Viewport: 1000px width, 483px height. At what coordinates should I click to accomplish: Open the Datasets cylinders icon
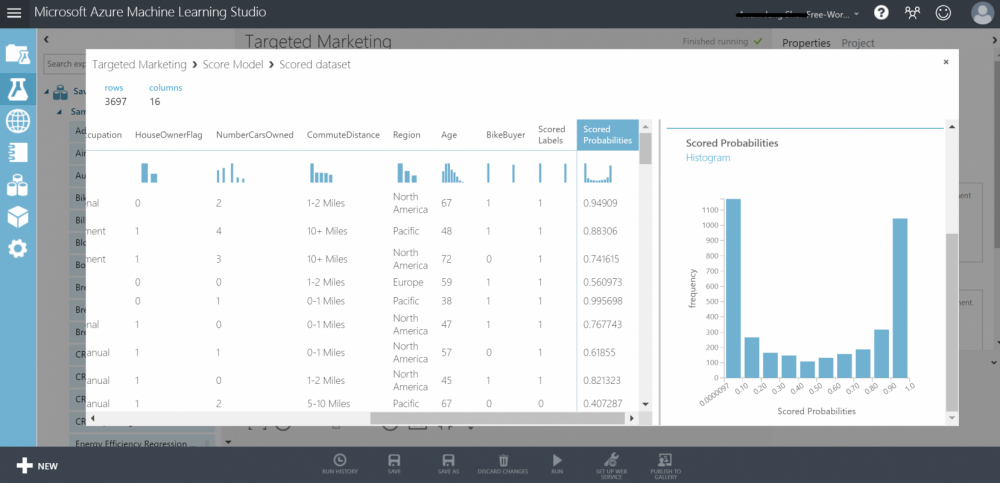tap(18, 185)
